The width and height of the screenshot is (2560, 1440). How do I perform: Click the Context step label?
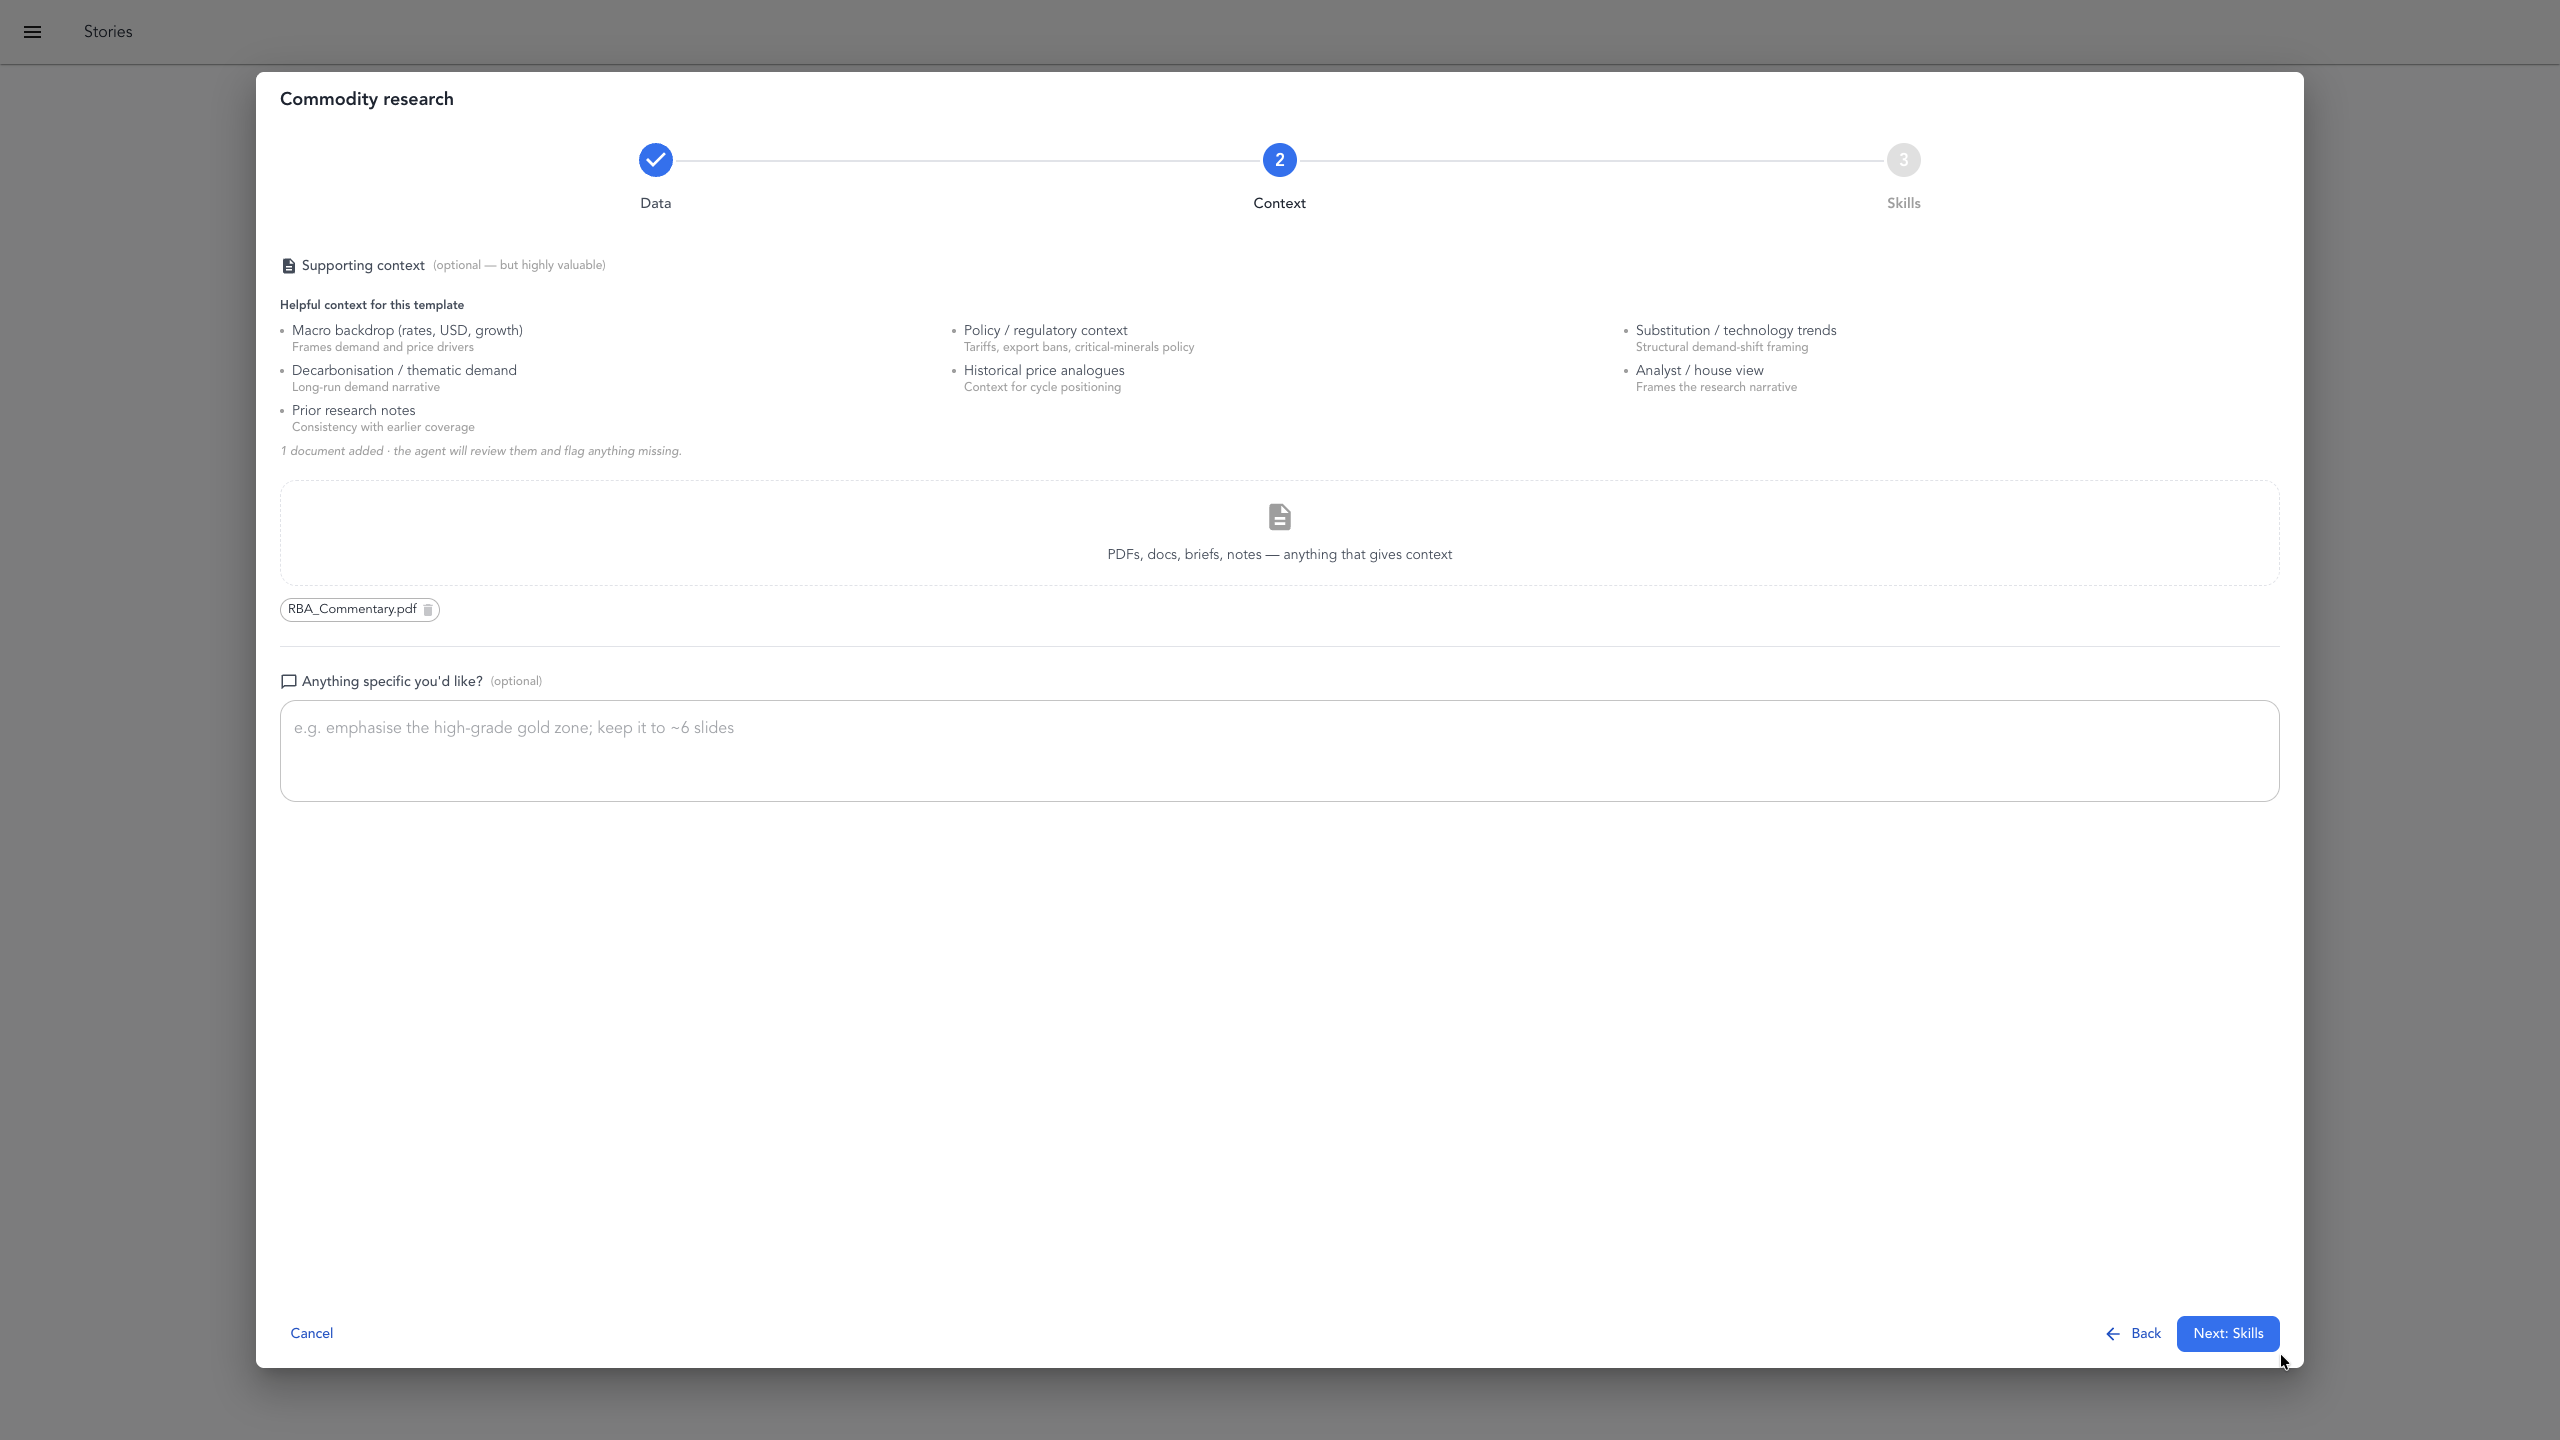[x=1280, y=203]
